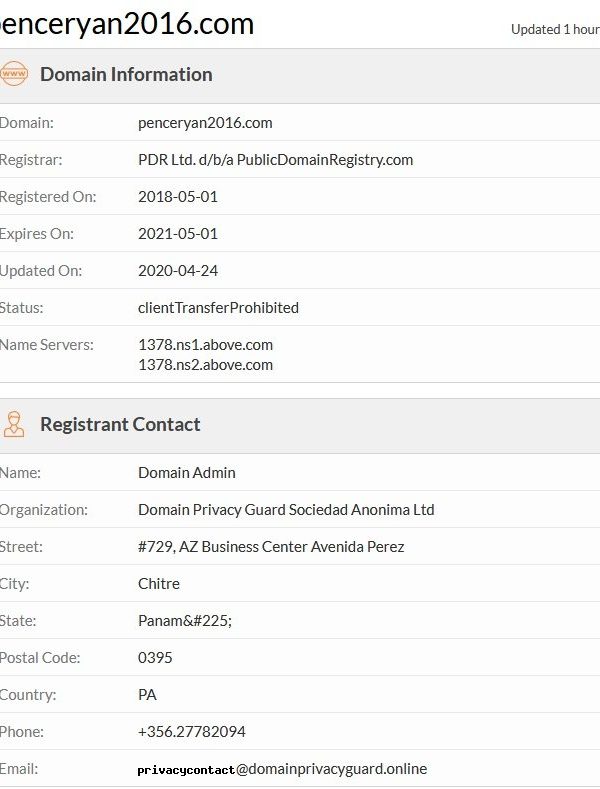Screen dimensions: 600x789
Task: Click the phone number +356.27782094
Action: 192,732
